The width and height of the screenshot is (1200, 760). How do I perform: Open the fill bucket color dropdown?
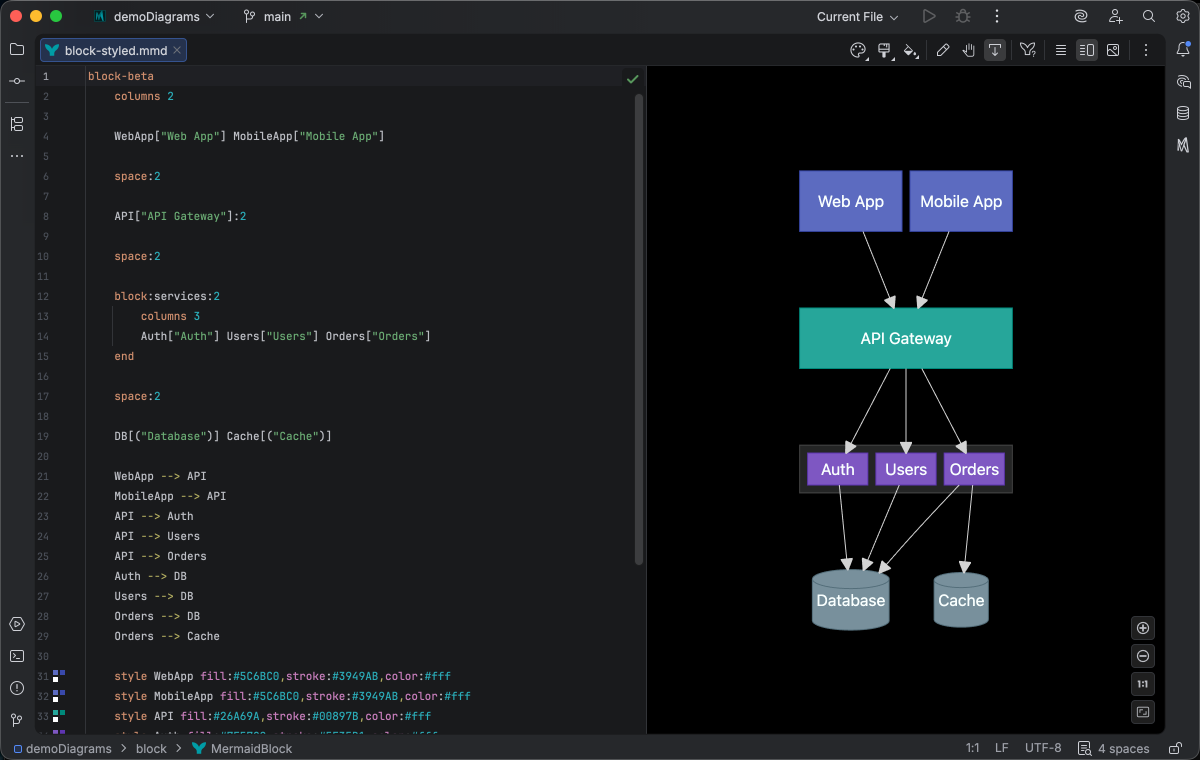[911, 50]
